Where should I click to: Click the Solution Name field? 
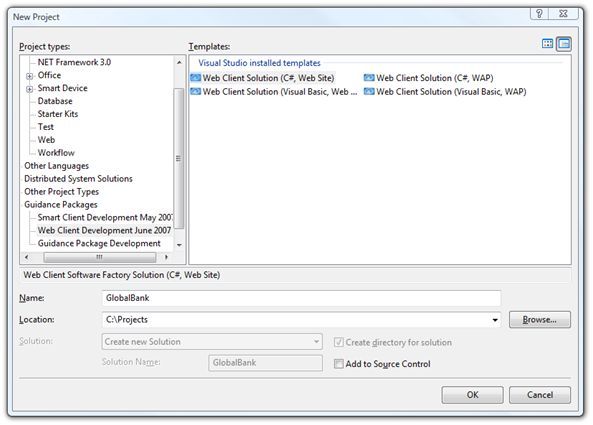tap(265, 363)
